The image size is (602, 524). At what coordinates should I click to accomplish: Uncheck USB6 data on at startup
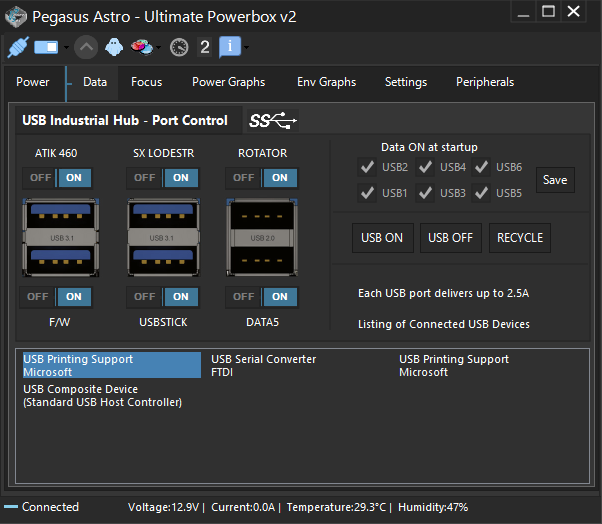tap(481, 167)
